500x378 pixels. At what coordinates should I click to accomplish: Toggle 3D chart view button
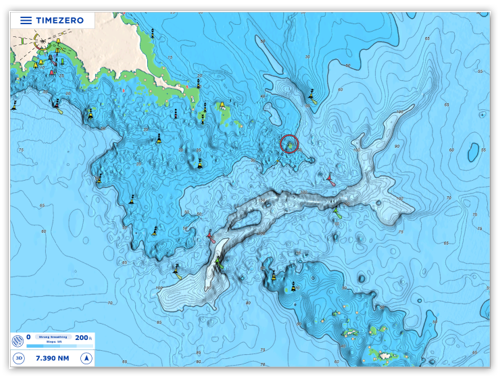[x=19, y=358]
